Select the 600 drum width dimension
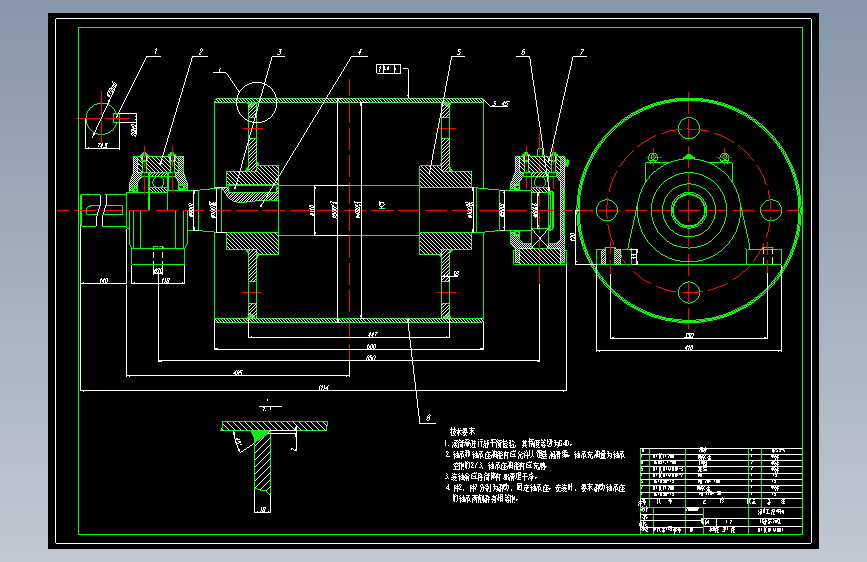 coord(371,346)
